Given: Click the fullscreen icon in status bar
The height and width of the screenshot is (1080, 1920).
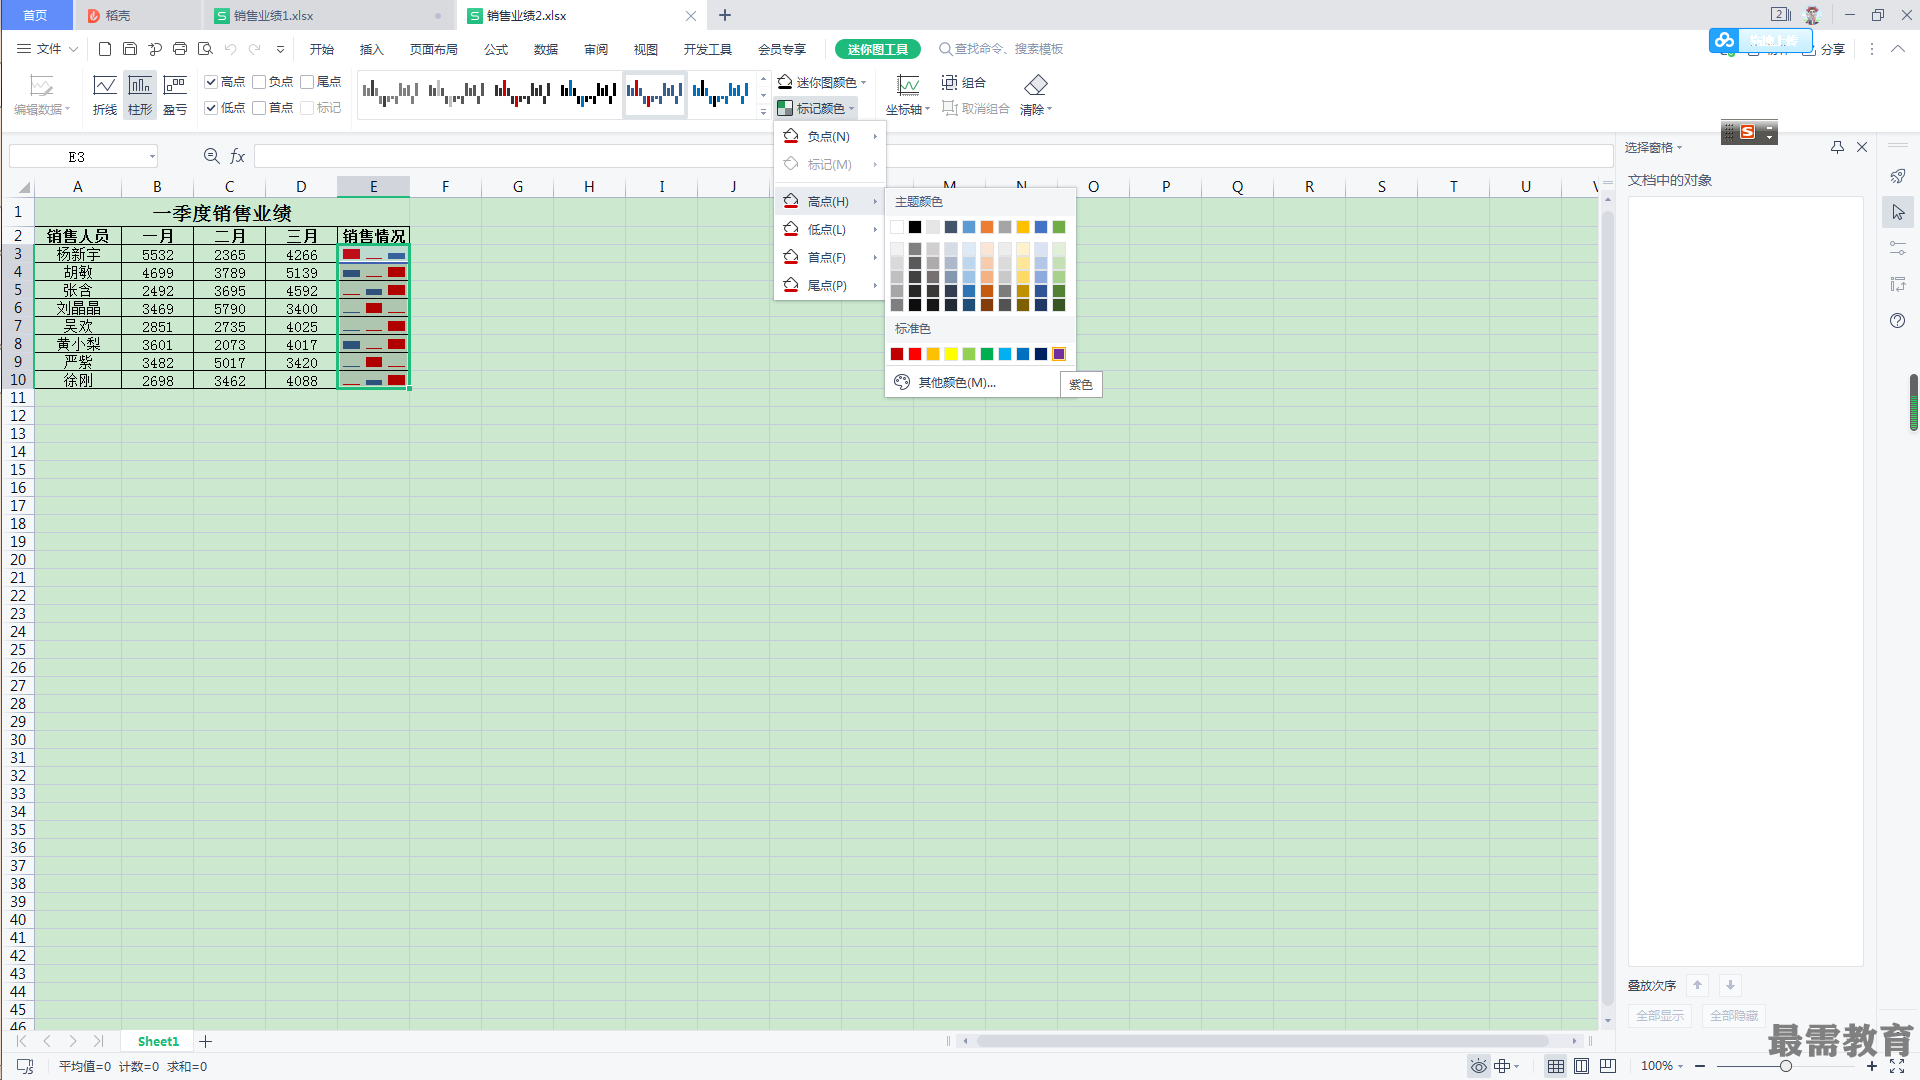Looking at the screenshot, I should 1897,1066.
